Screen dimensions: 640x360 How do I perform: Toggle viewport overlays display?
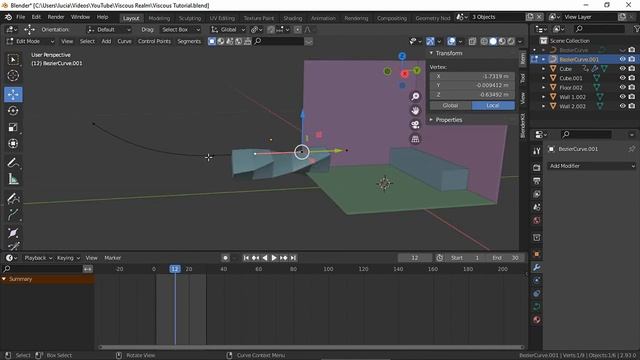(x=451, y=41)
